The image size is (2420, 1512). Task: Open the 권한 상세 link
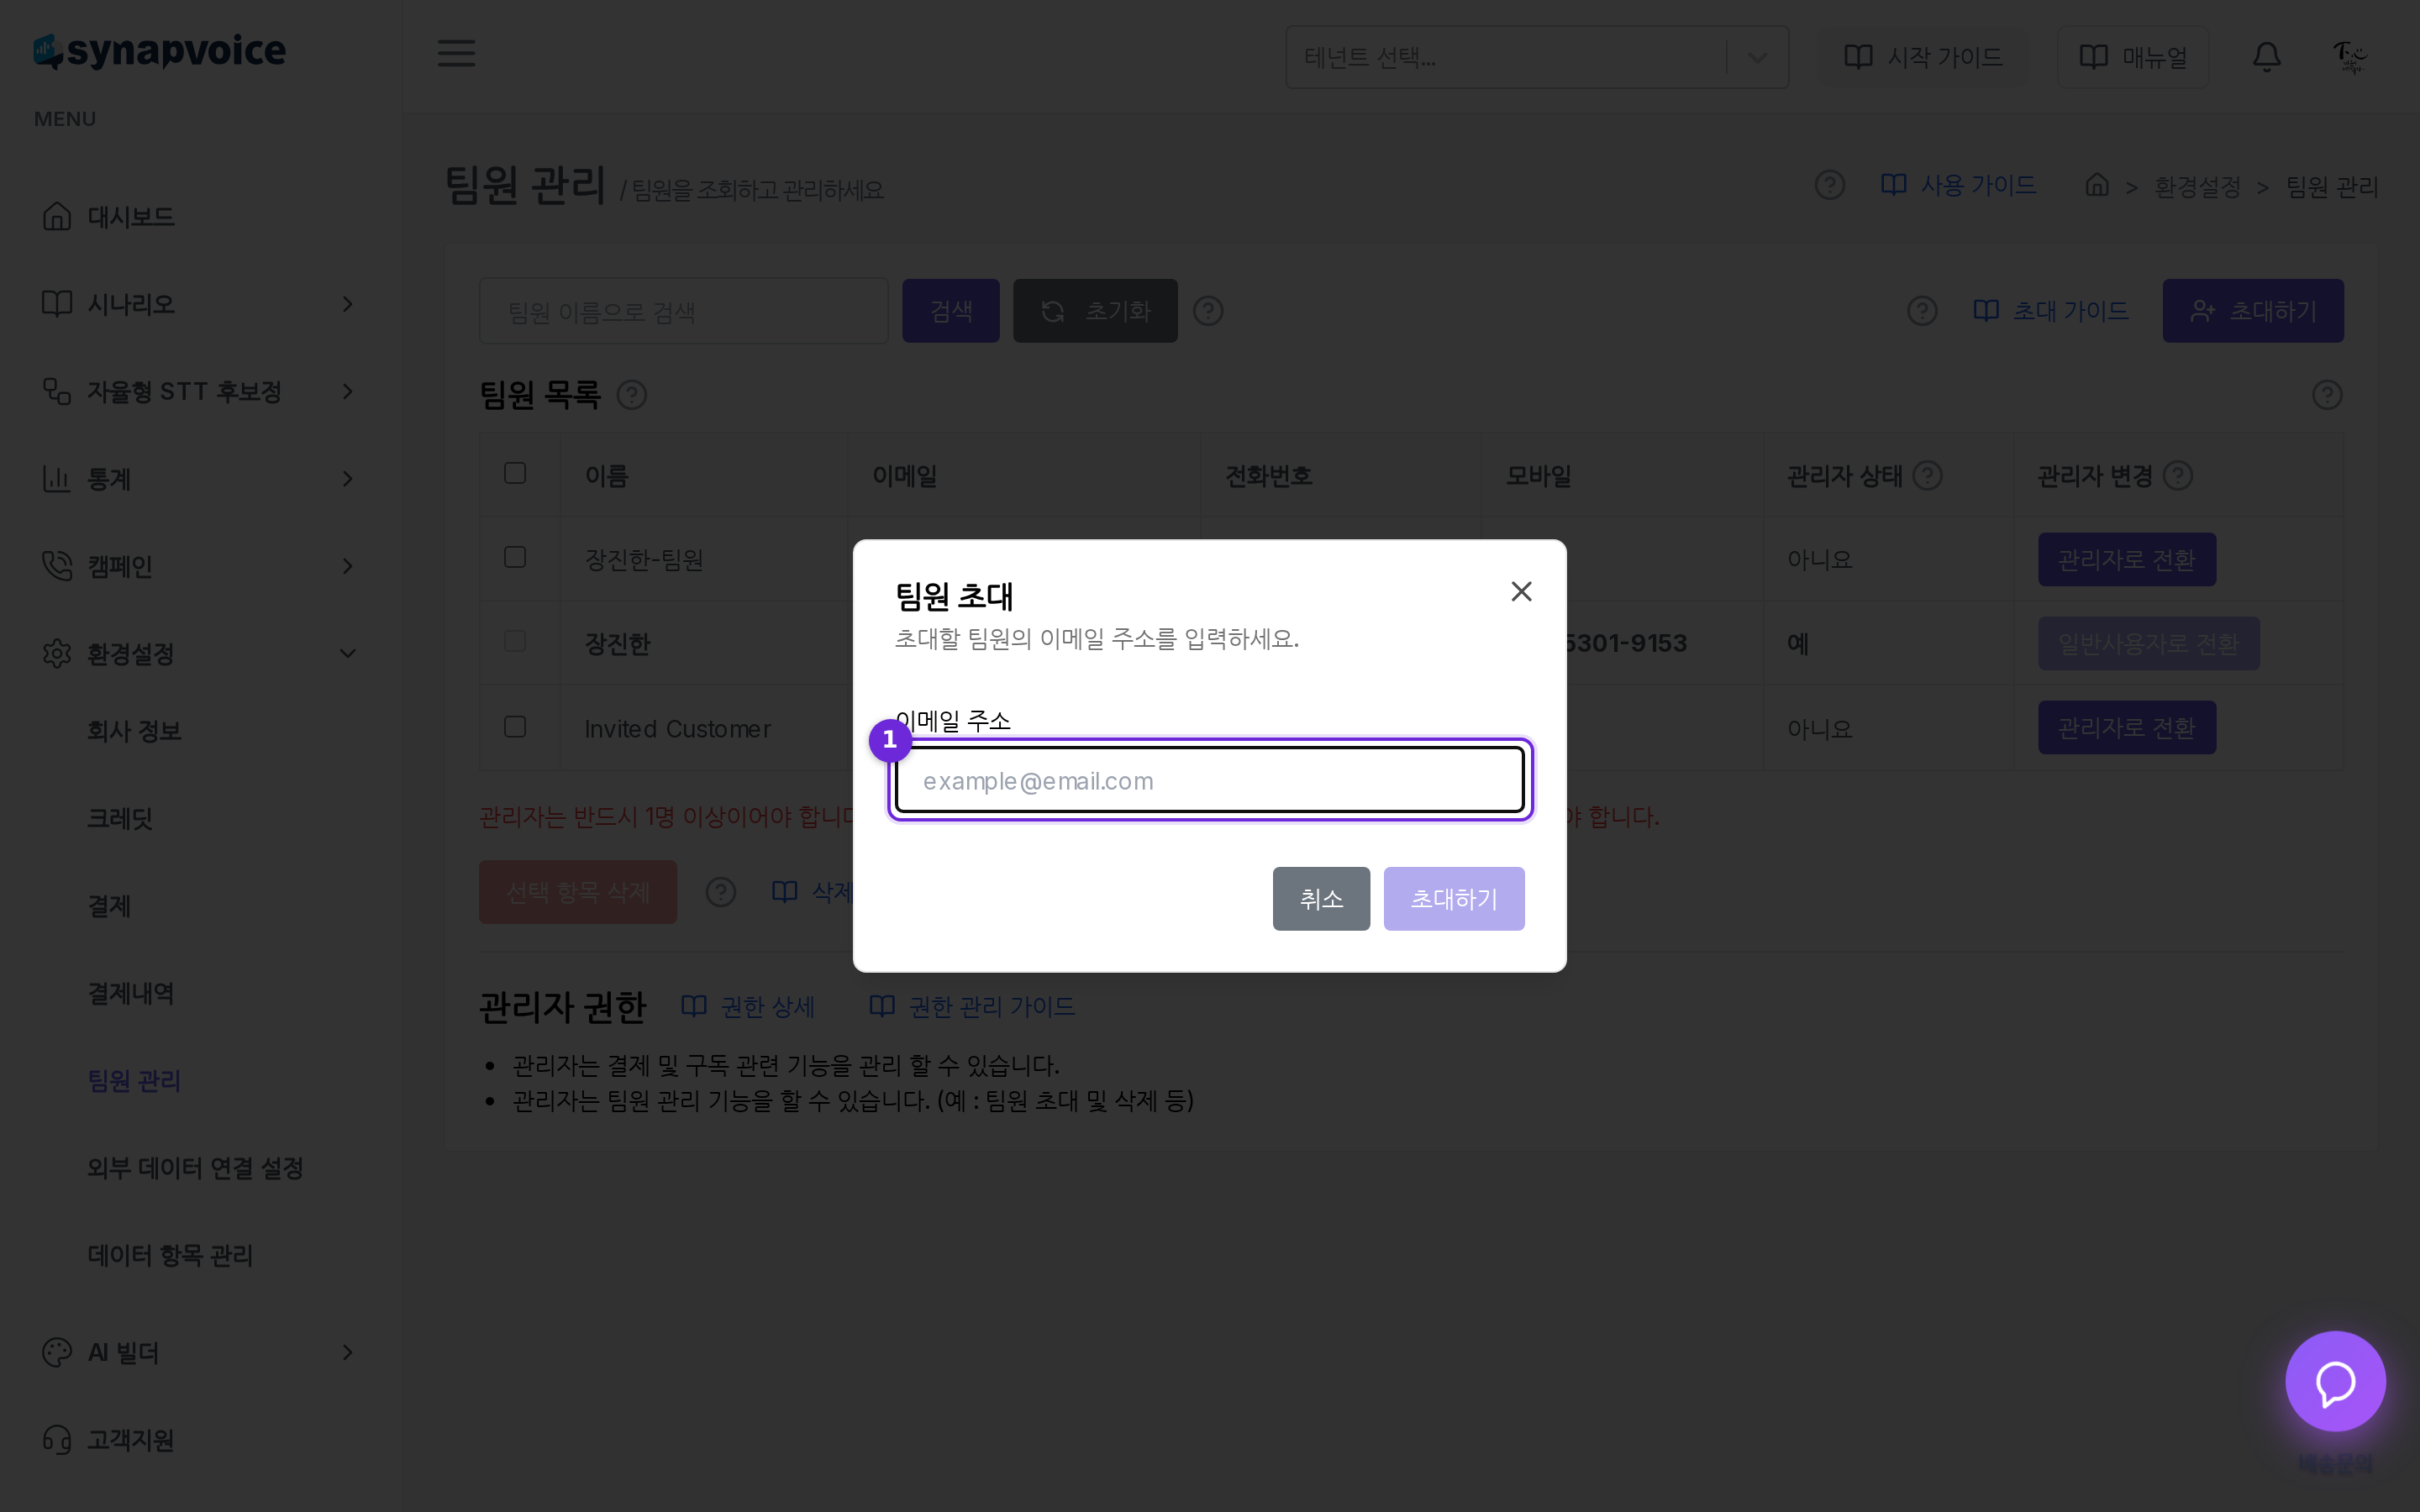coord(748,1006)
